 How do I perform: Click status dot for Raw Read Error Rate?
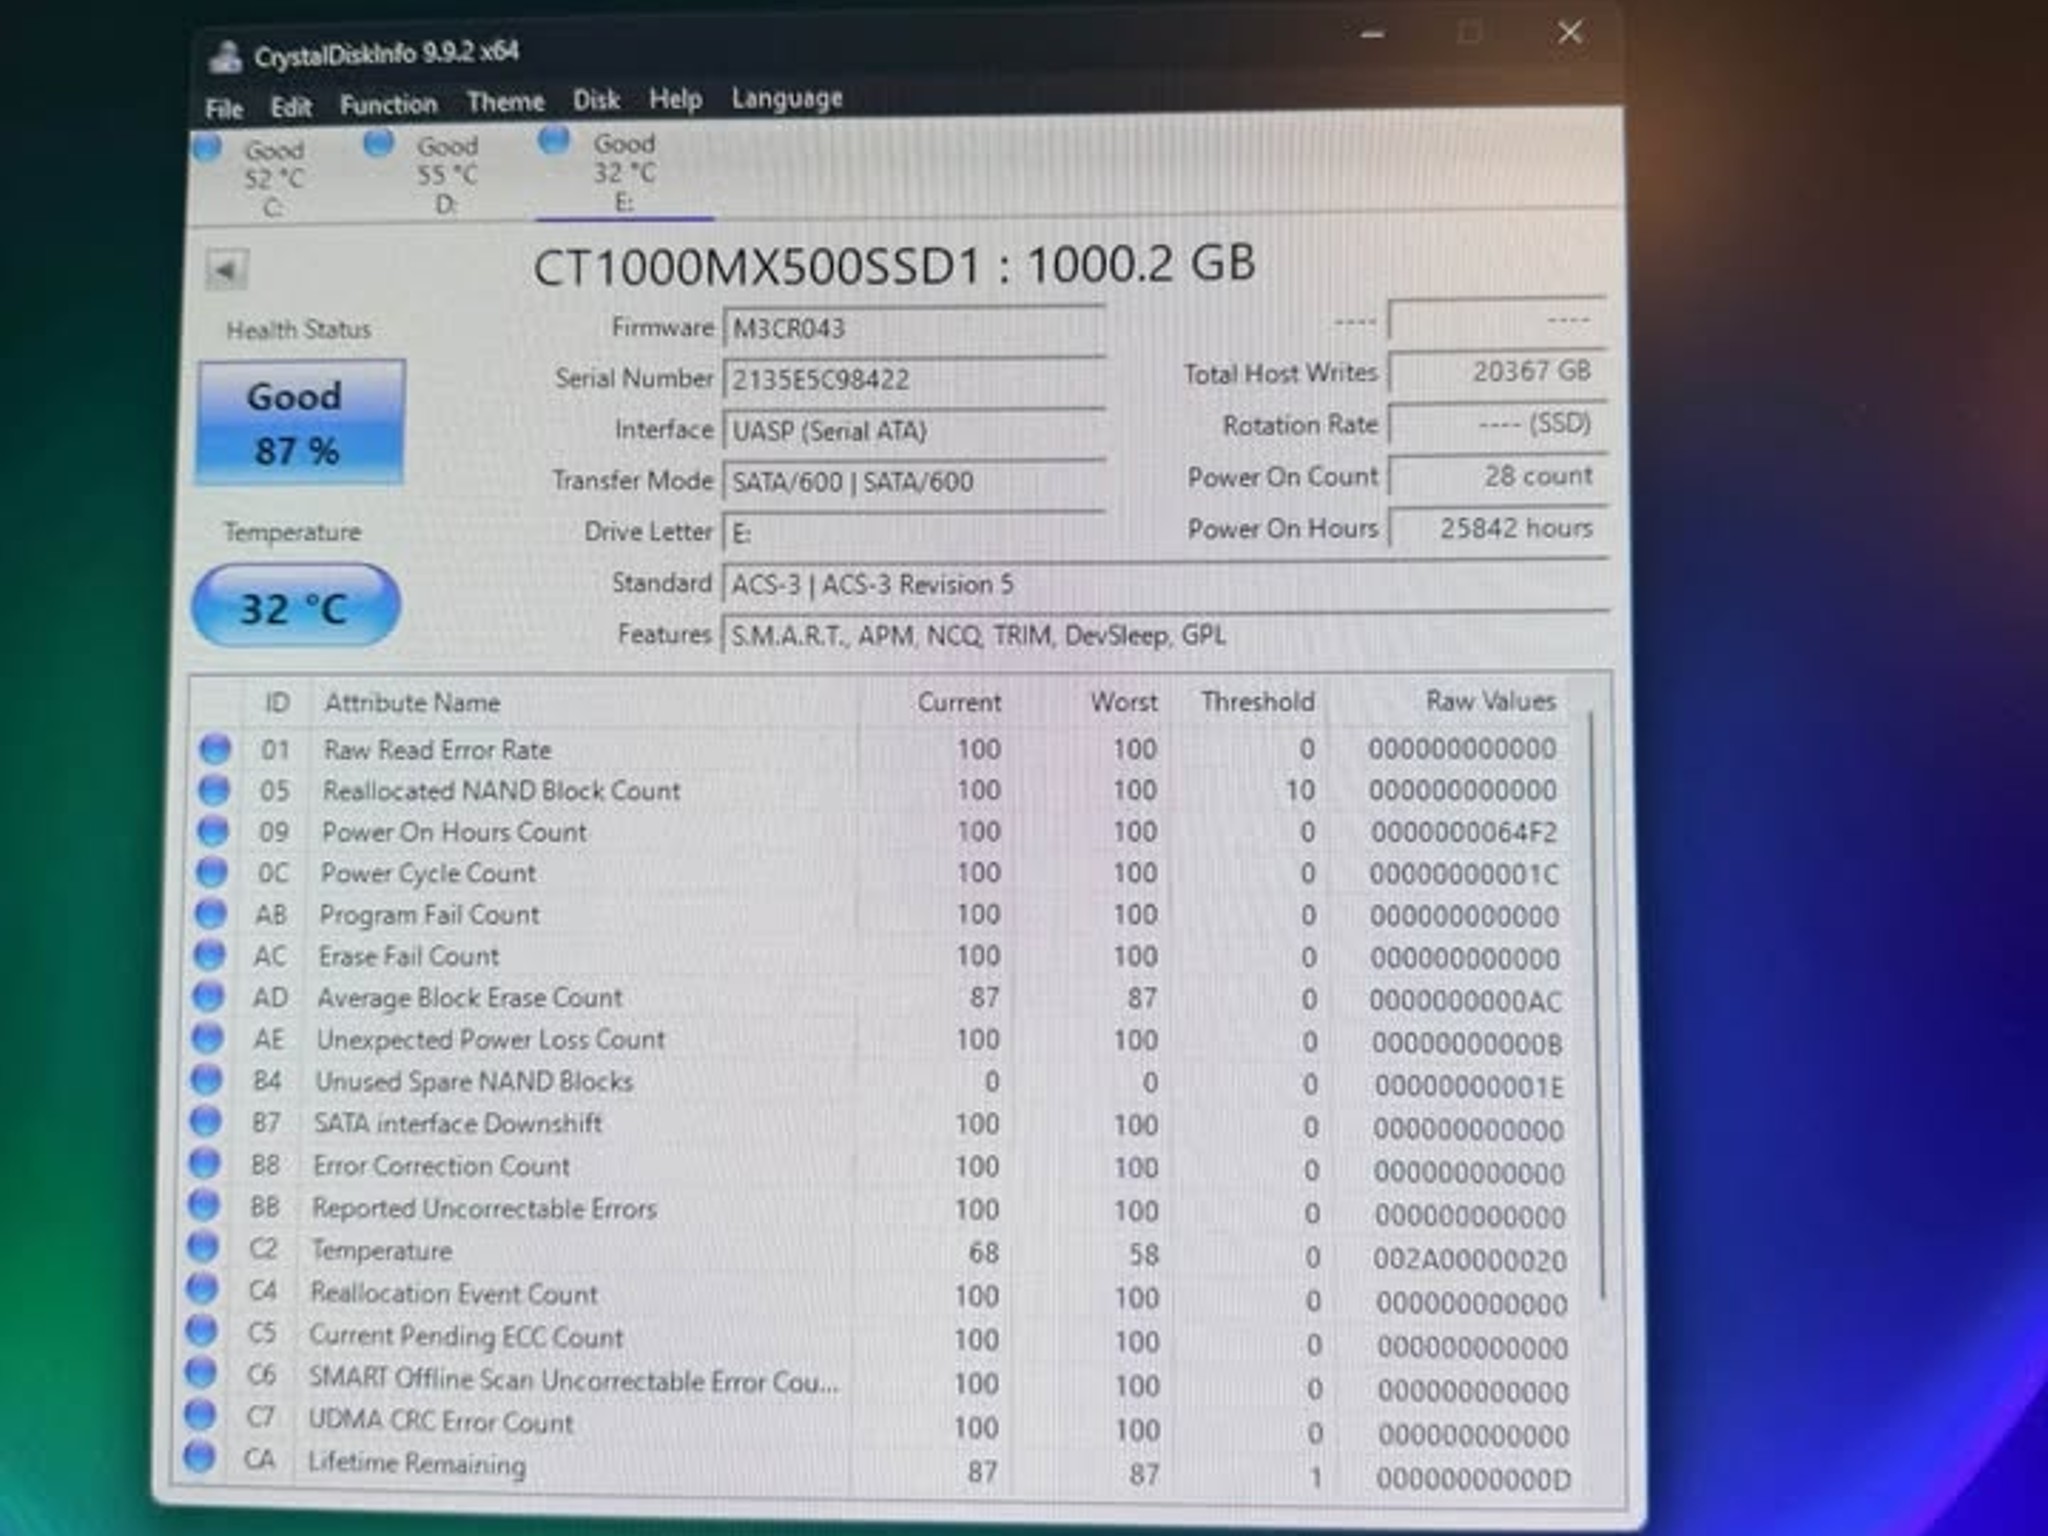click(x=215, y=748)
